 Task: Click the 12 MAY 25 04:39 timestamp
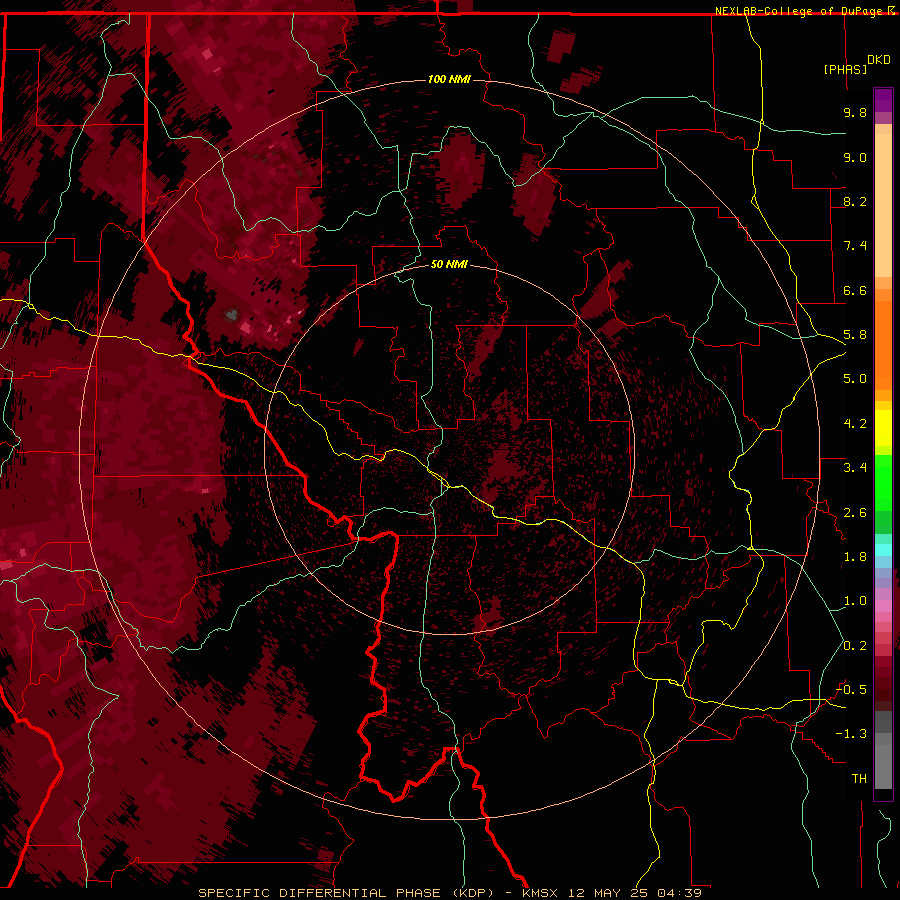pyautogui.click(x=635, y=893)
